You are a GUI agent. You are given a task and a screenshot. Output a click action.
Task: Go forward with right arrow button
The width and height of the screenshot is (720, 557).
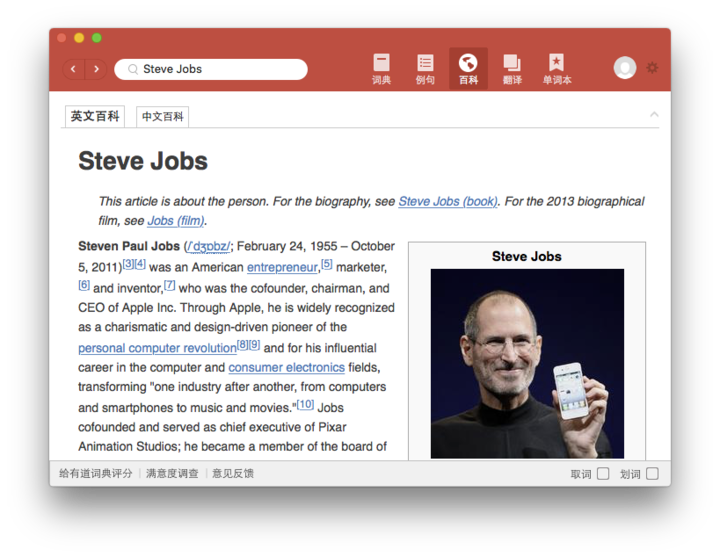coord(96,69)
